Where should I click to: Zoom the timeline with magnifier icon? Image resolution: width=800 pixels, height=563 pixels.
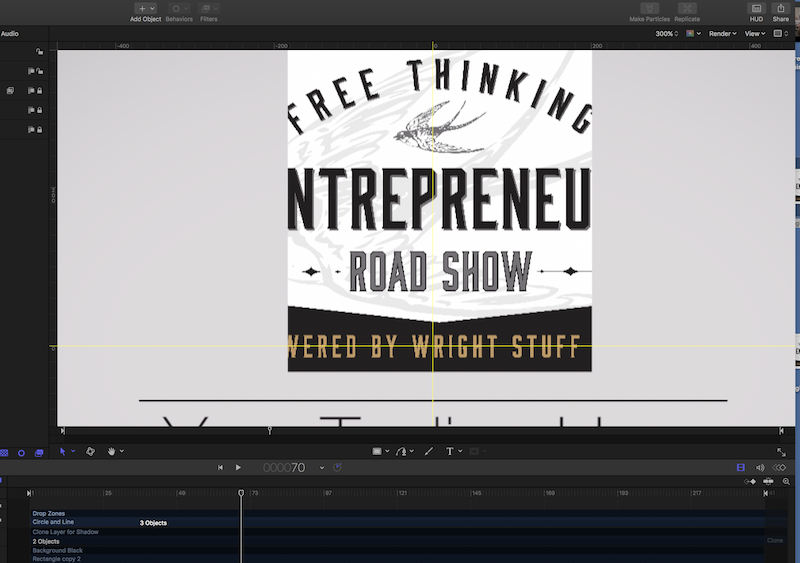[x=786, y=481]
